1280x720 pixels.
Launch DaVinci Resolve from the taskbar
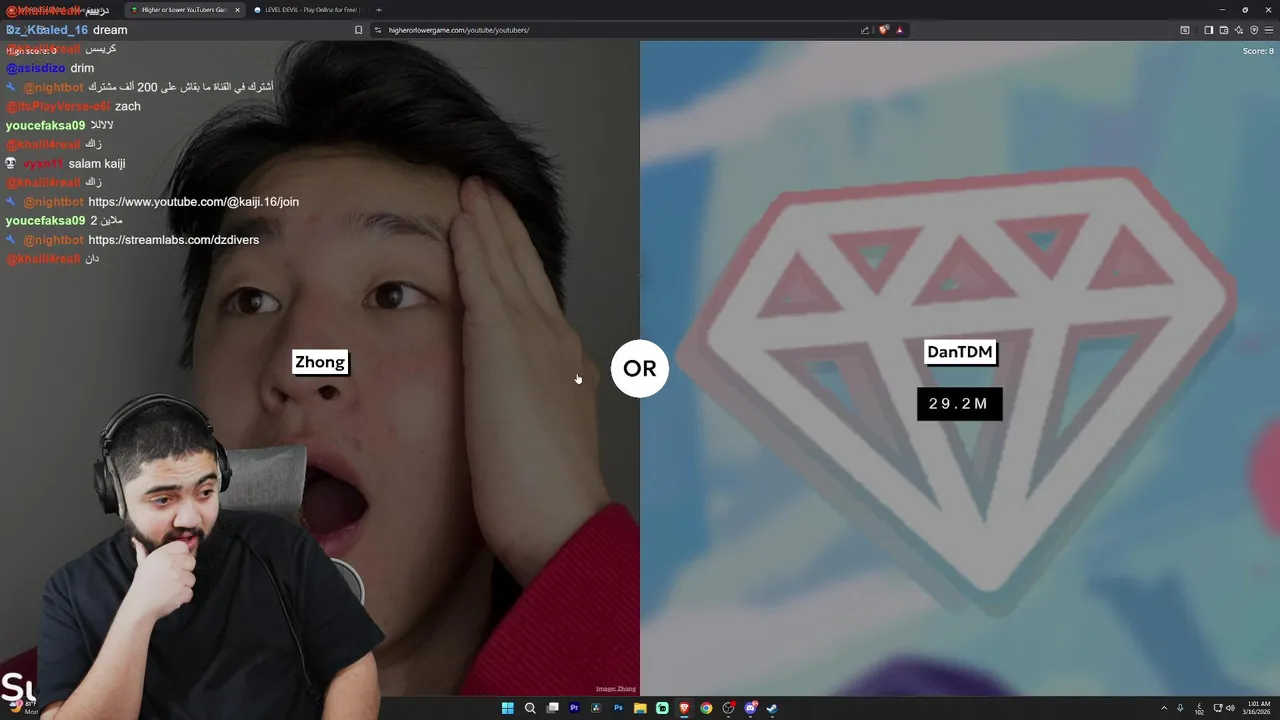[596, 708]
